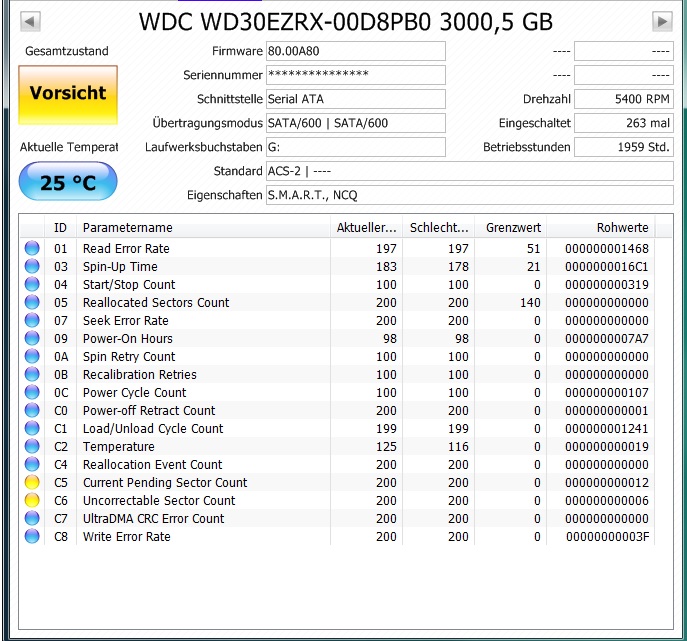Viewport: 687px width, 641px height.
Task: Go to previous disk with left arrow
Action: point(30,21)
